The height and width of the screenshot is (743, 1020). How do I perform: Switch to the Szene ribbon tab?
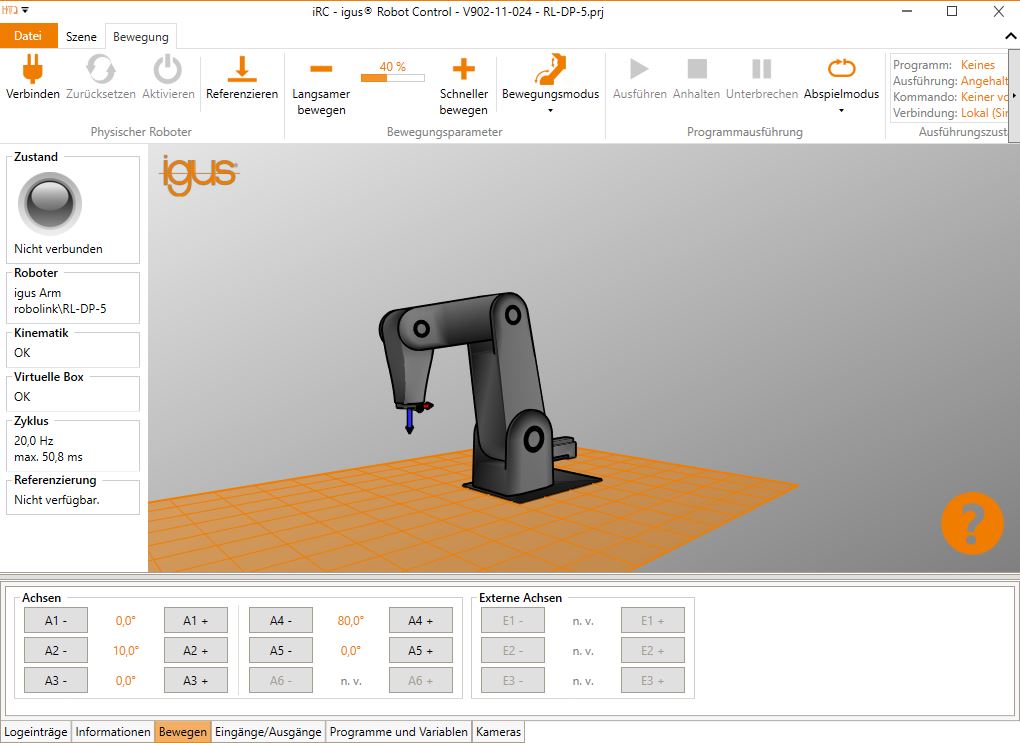point(81,37)
